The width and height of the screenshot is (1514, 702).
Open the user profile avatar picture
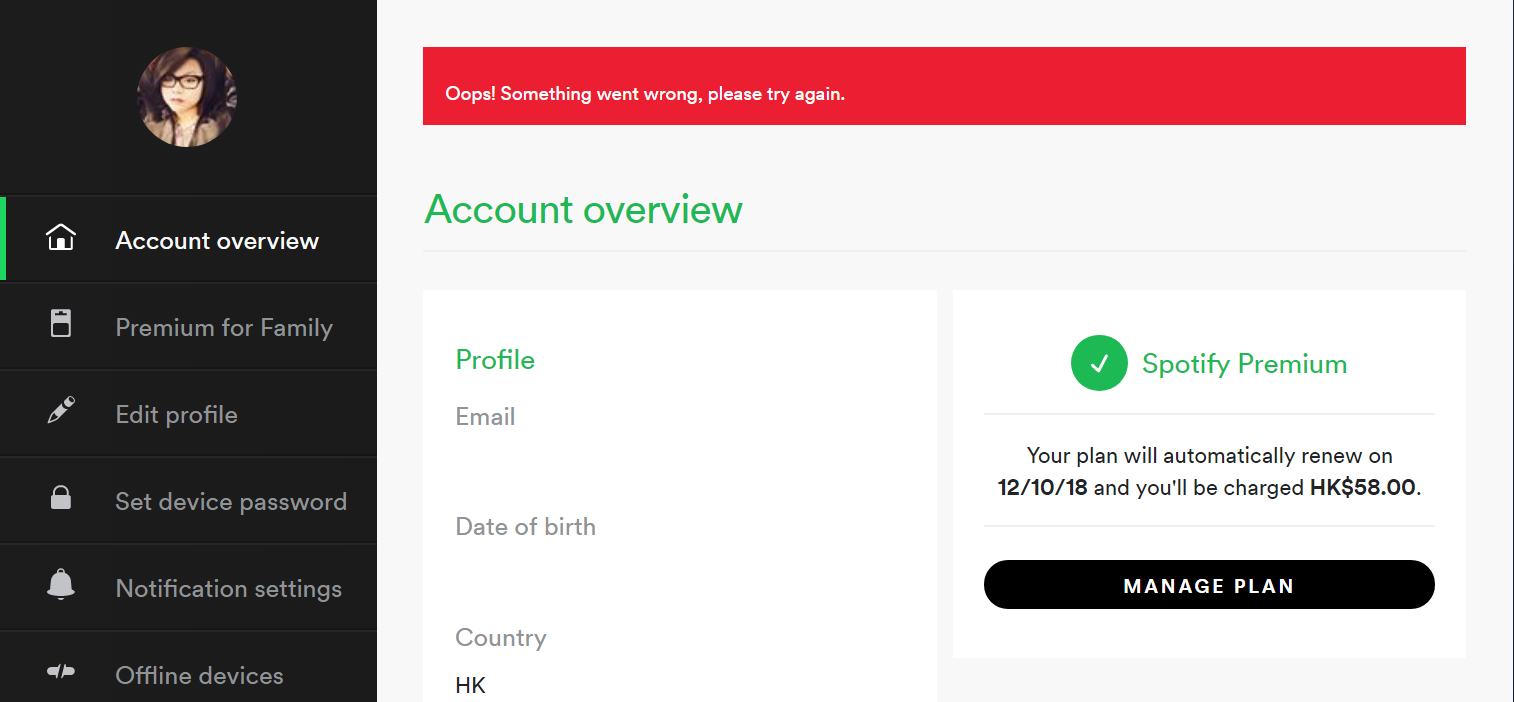(x=187, y=97)
